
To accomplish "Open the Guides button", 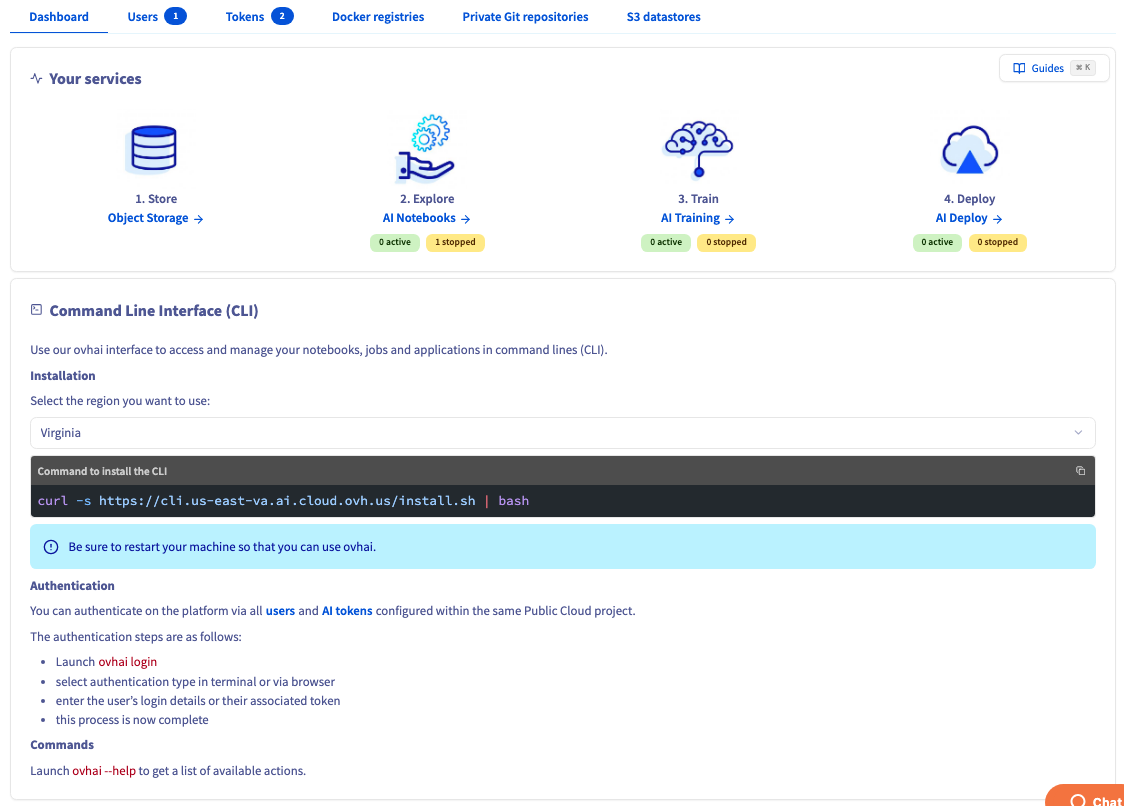I will [x=1054, y=68].
